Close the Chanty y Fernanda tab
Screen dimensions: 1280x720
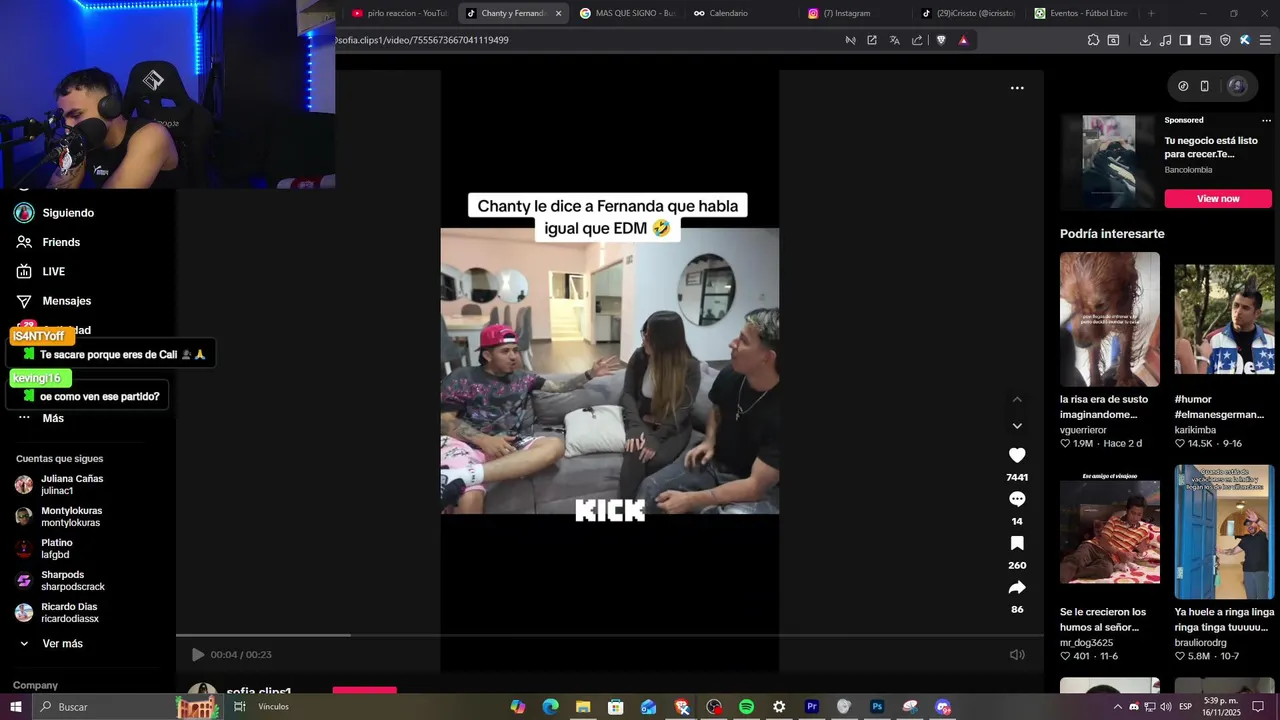(x=559, y=13)
